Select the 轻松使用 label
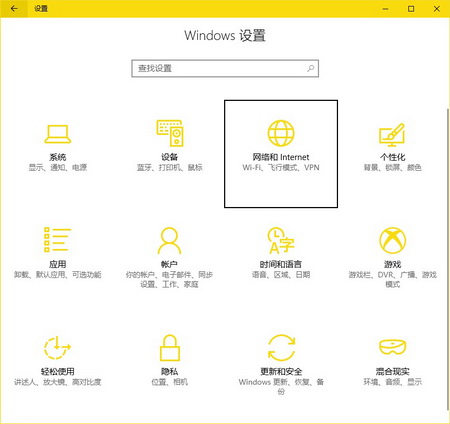450x424 pixels. point(57,372)
